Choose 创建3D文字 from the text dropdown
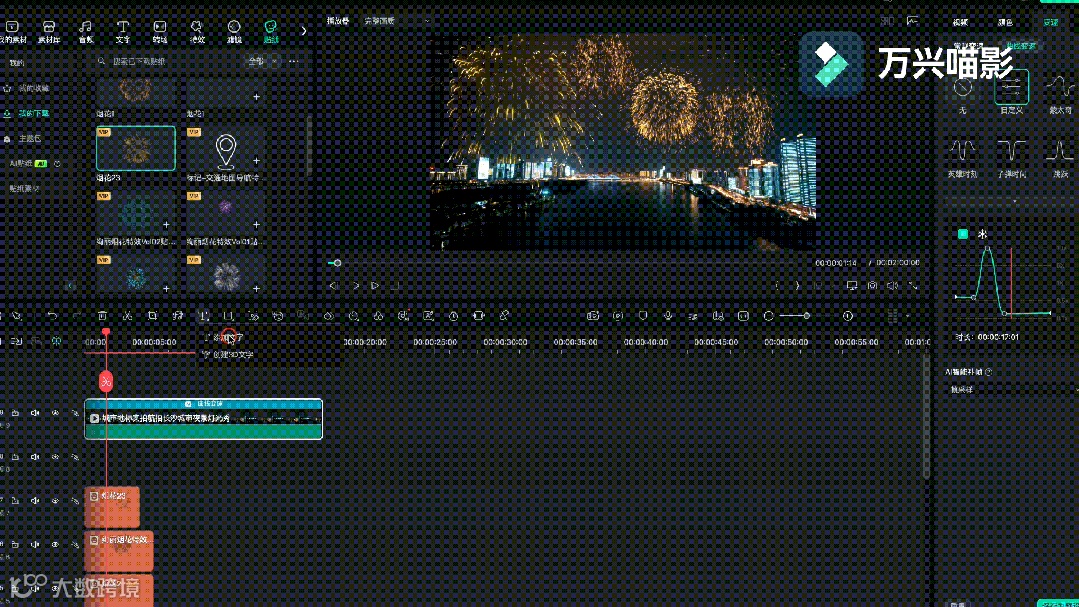The image size is (1079, 607). point(228,354)
